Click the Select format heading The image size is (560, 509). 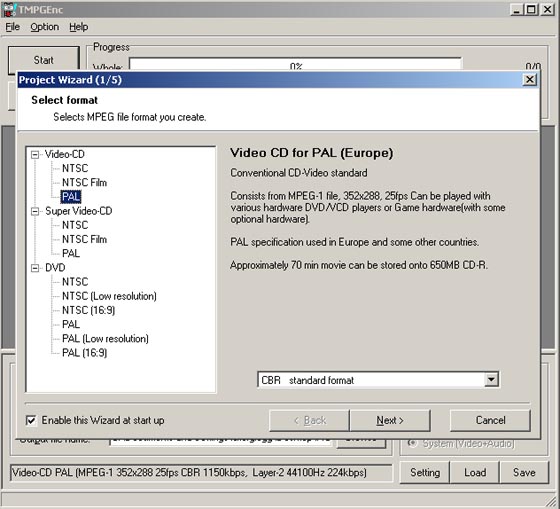click(x=64, y=100)
